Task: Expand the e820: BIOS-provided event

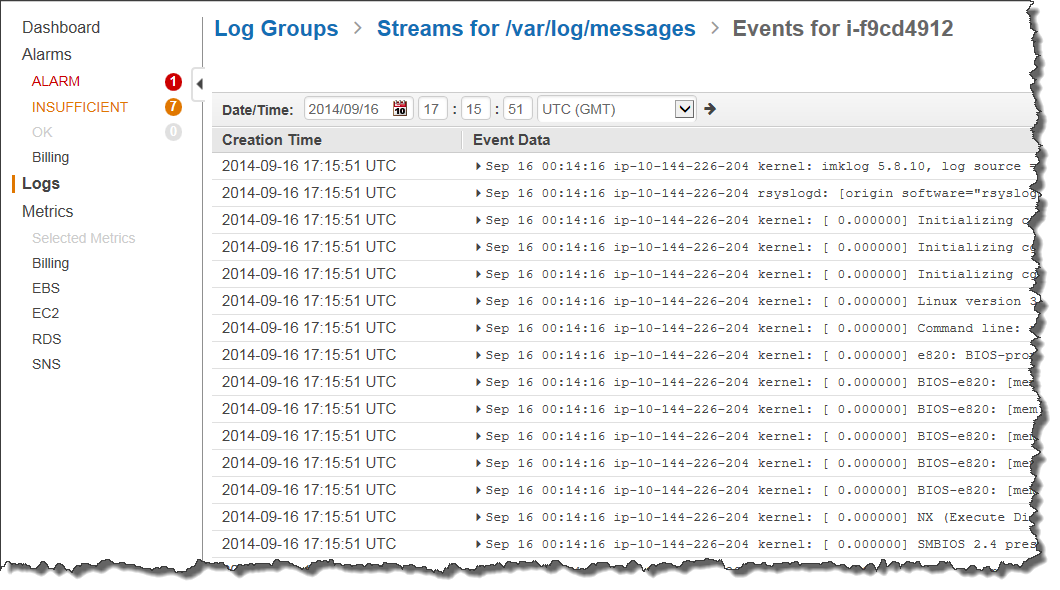Action: click(x=478, y=355)
